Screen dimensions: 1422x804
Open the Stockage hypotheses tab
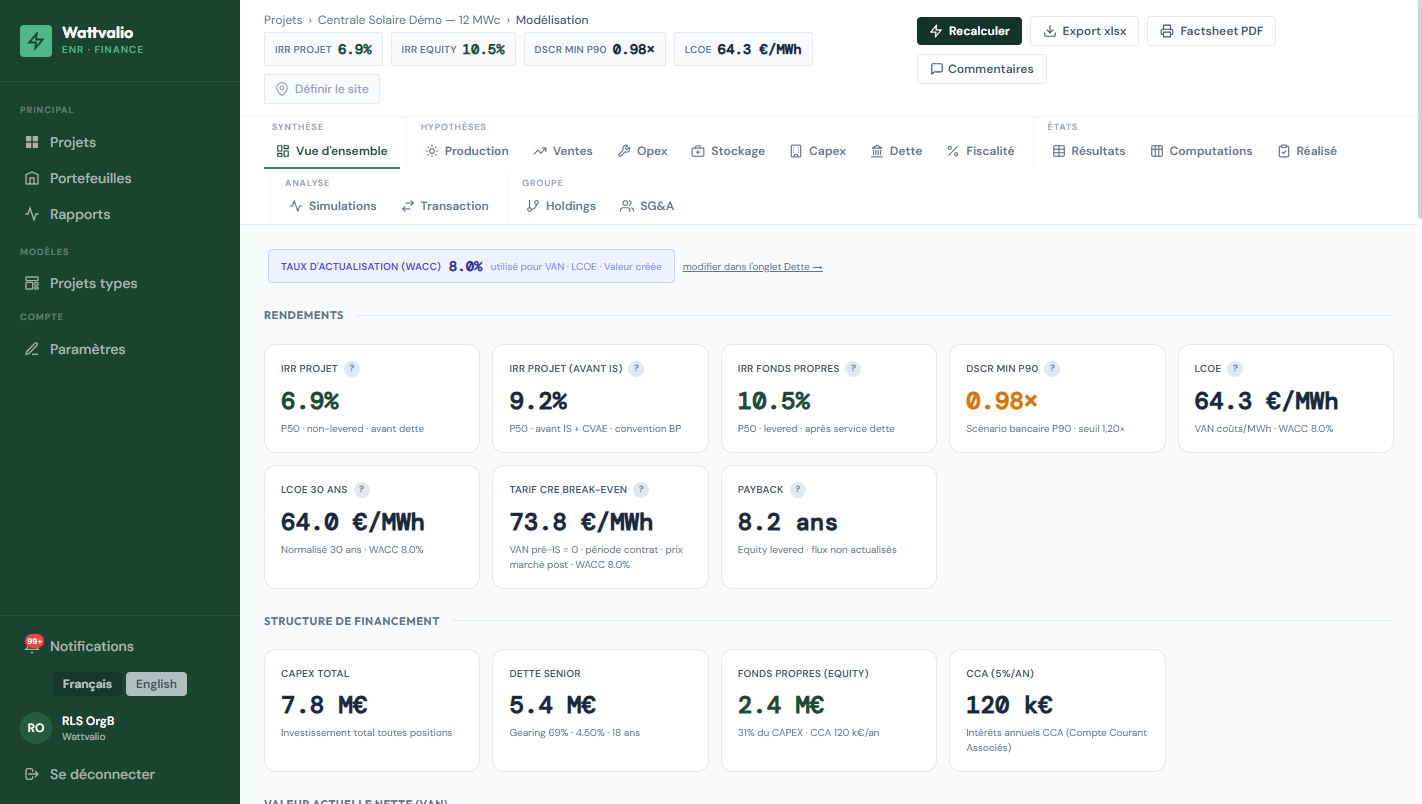click(728, 151)
